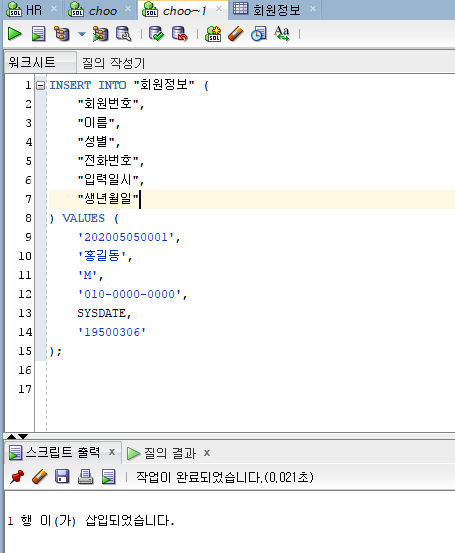Open Unshared SQL Worksheet icon
455x553 pixels.
(213, 34)
